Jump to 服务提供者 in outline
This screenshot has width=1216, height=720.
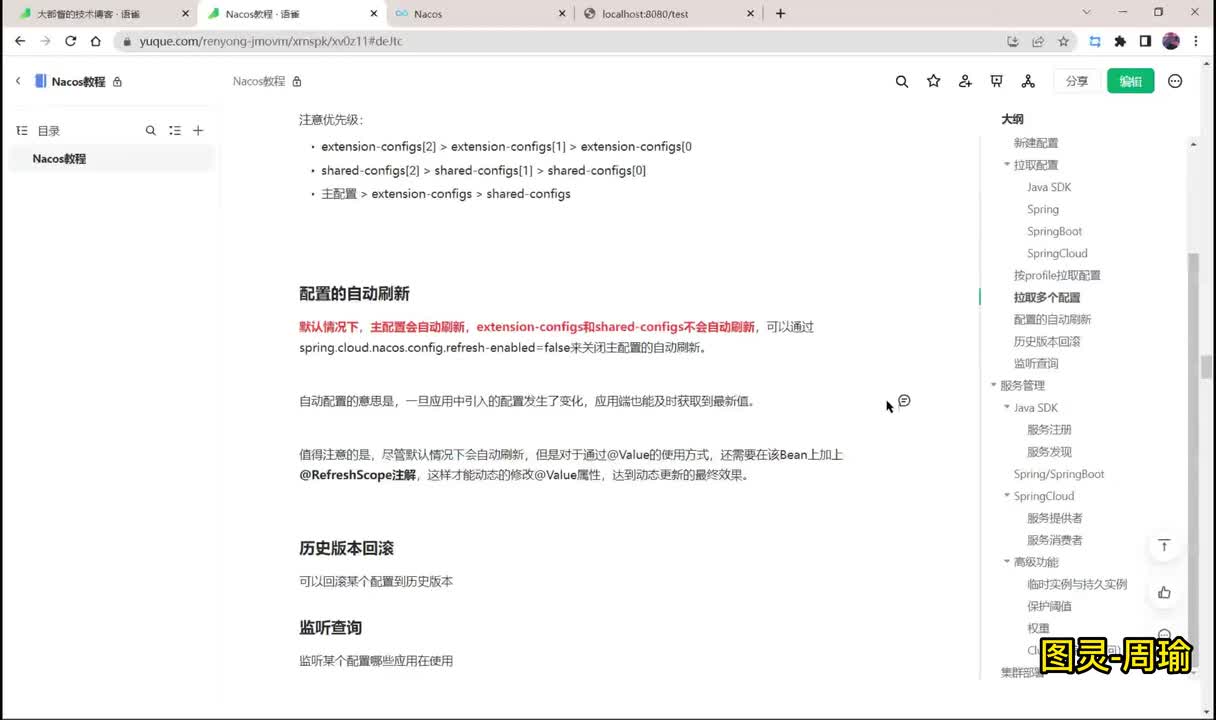pos(1055,518)
